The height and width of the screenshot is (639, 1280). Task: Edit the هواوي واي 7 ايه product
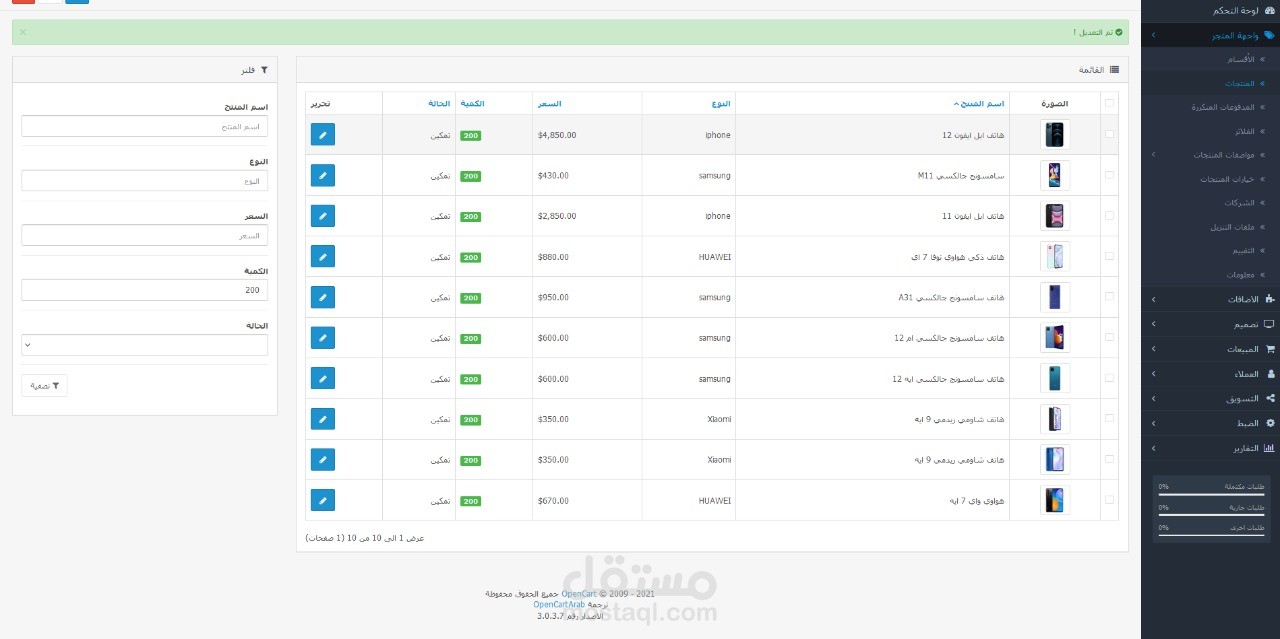323,500
